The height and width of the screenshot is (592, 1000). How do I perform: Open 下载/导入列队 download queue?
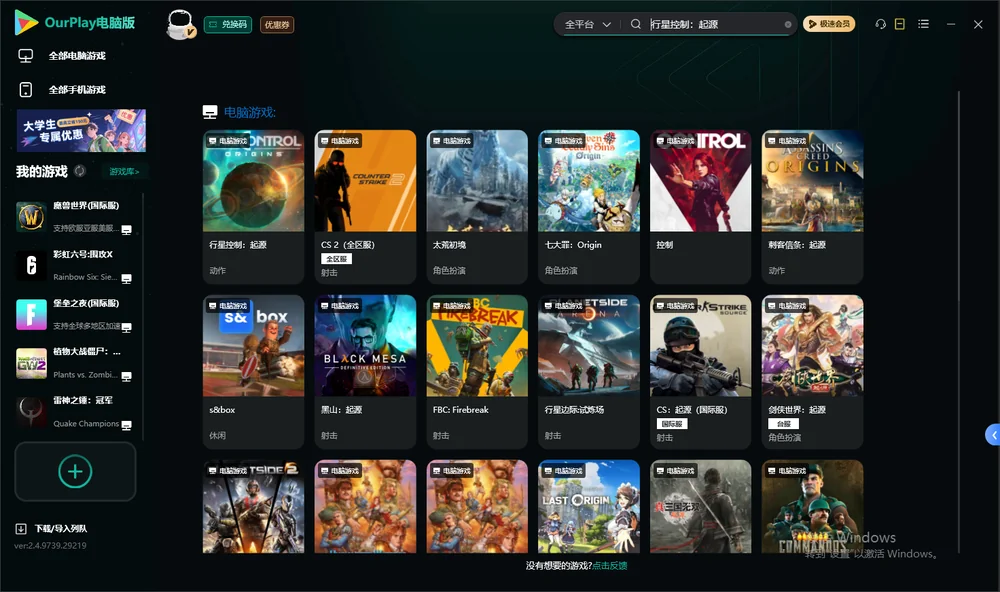(52, 528)
